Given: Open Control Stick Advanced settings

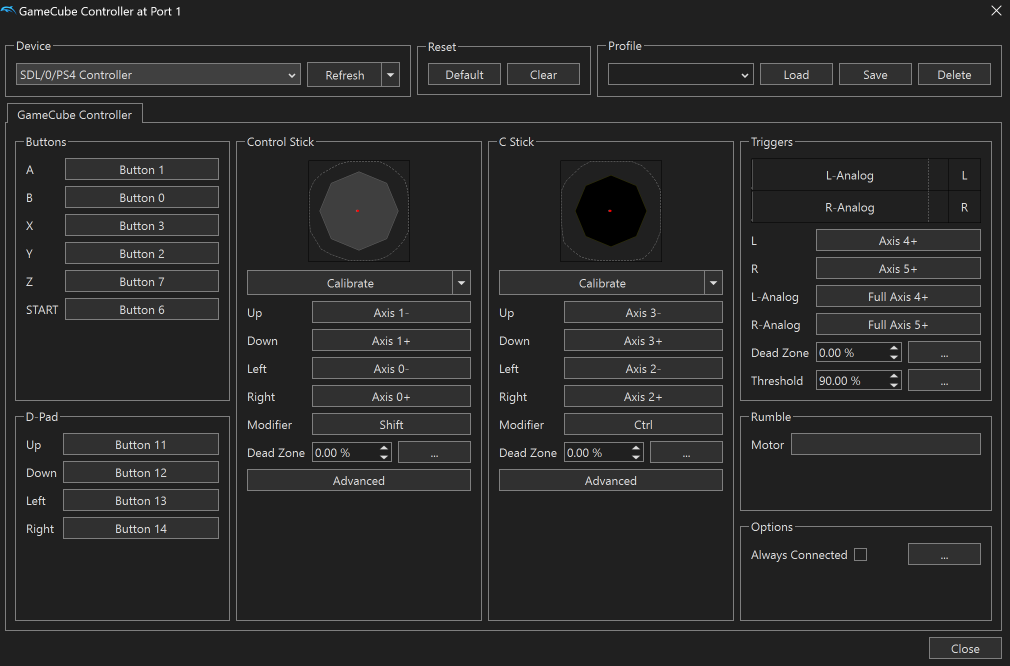Looking at the screenshot, I should pos(359,480).
